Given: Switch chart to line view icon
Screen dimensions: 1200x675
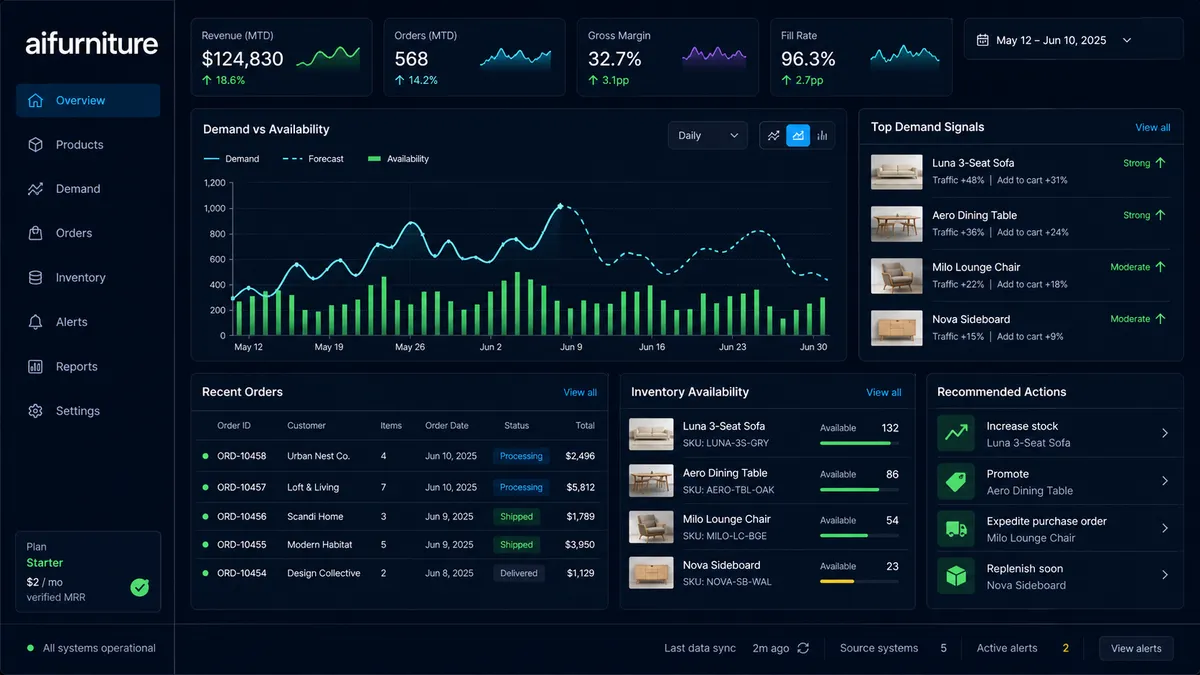Looking at the screenshot, I should pos(773,135).
